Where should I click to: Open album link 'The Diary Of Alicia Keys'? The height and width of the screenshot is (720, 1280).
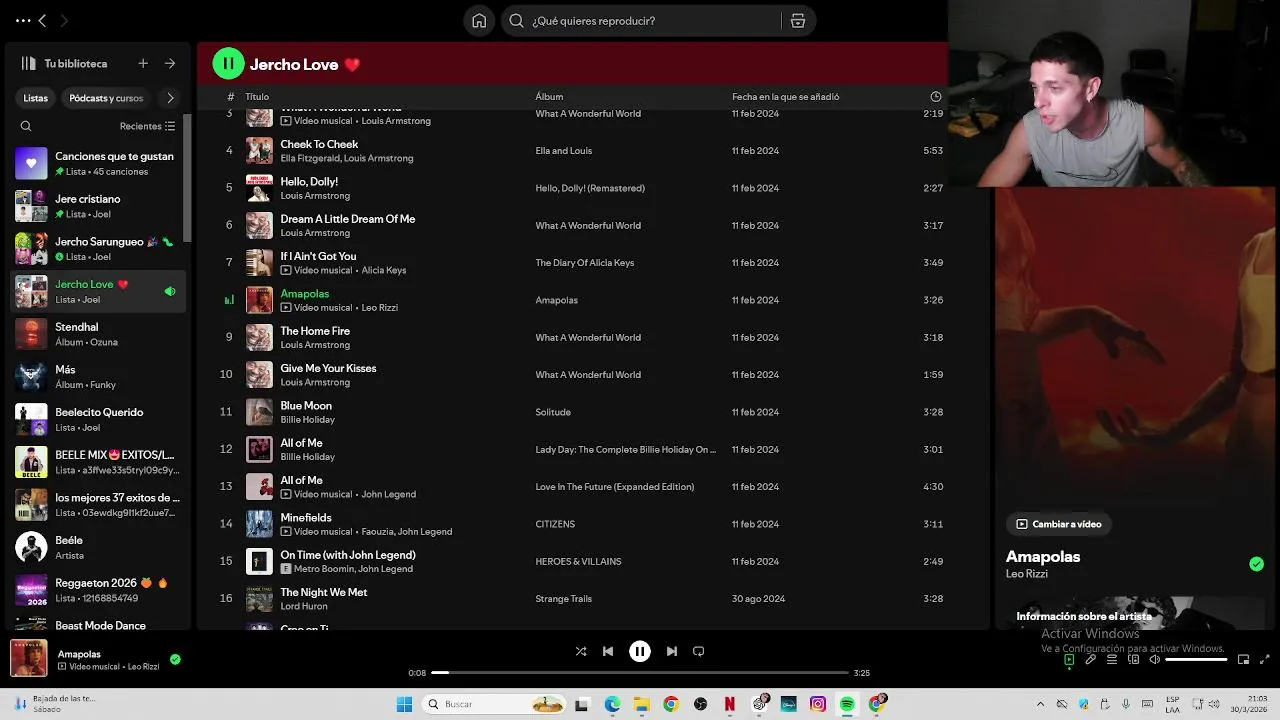click(x=584, y=263)
